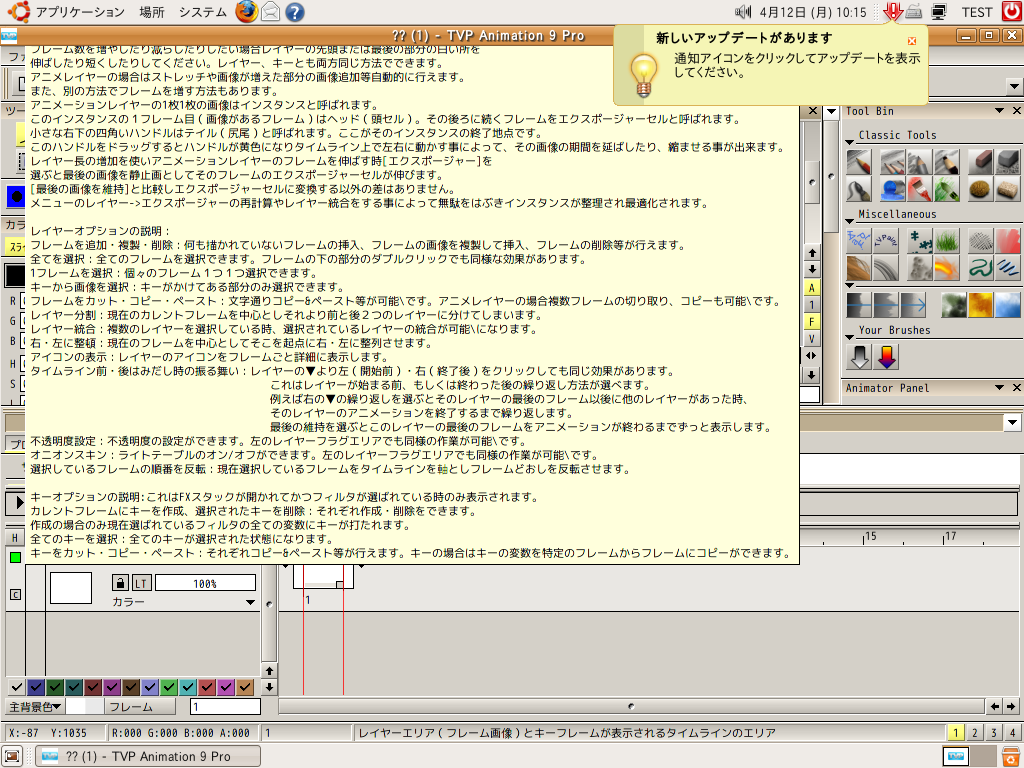Click the TVP Animation 9 Pro taskbar button

click(x=148, y=756)
